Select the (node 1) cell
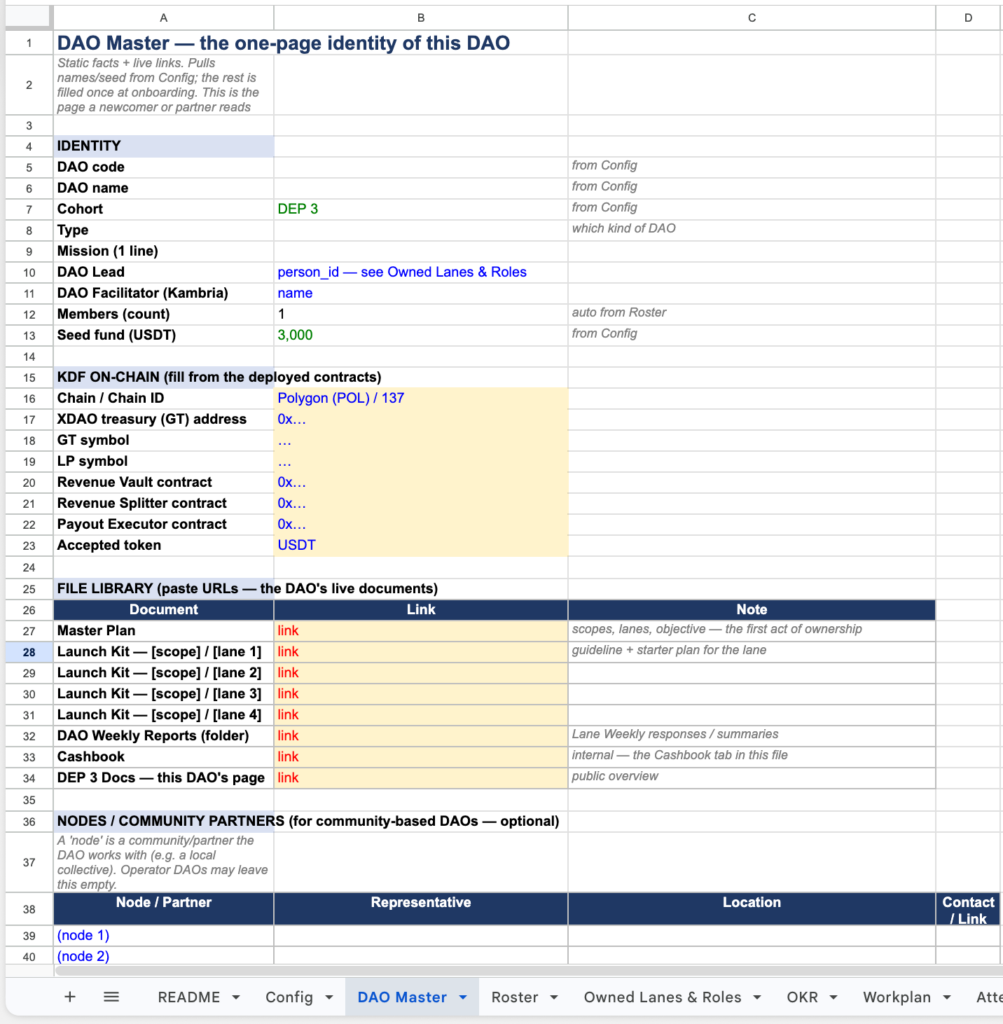Image resolution: width=1003 pixels, height=1024 pixels. point(163,935)
